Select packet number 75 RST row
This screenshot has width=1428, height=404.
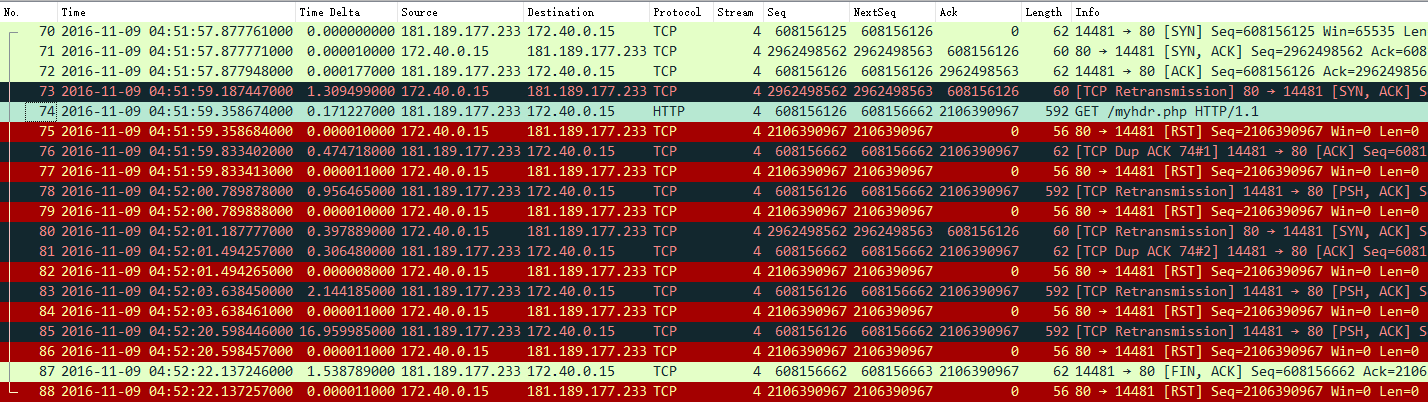[x=714, y=131]
